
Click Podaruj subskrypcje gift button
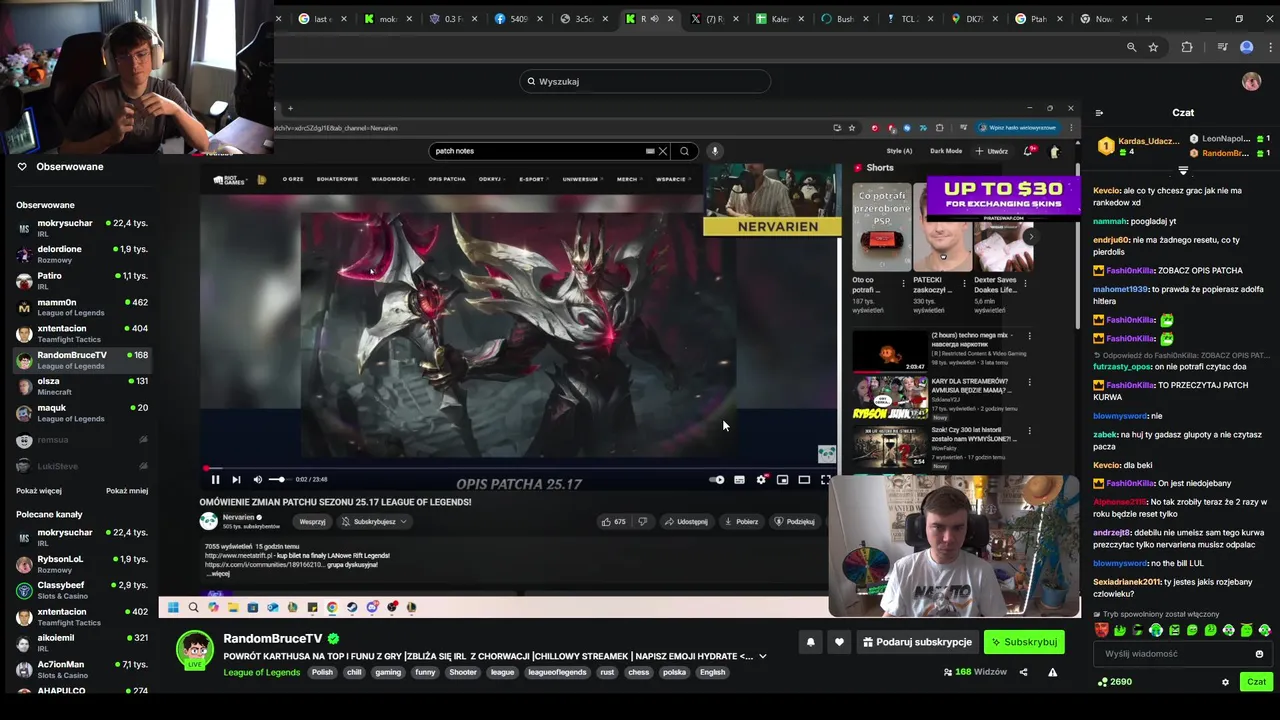(x=917, y=642)
